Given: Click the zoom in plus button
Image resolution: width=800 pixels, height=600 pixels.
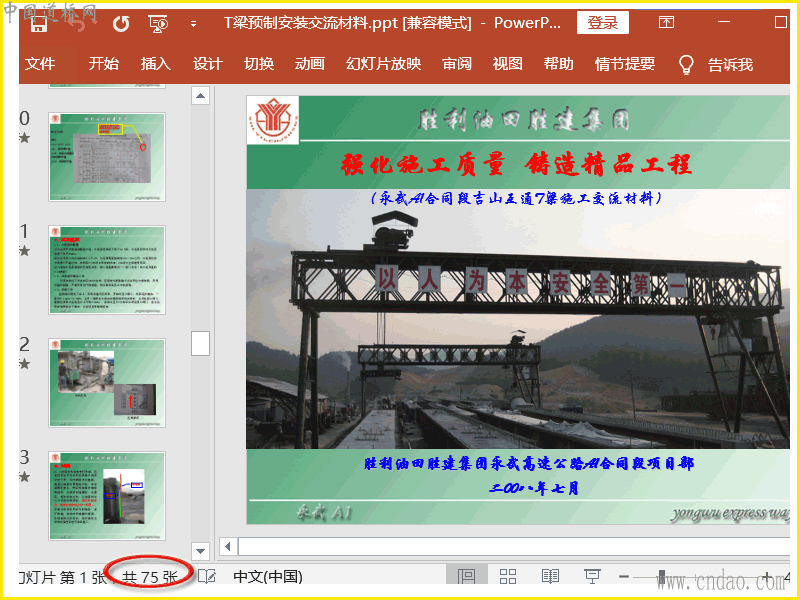Looking at the screenshot, I should 767,577.
